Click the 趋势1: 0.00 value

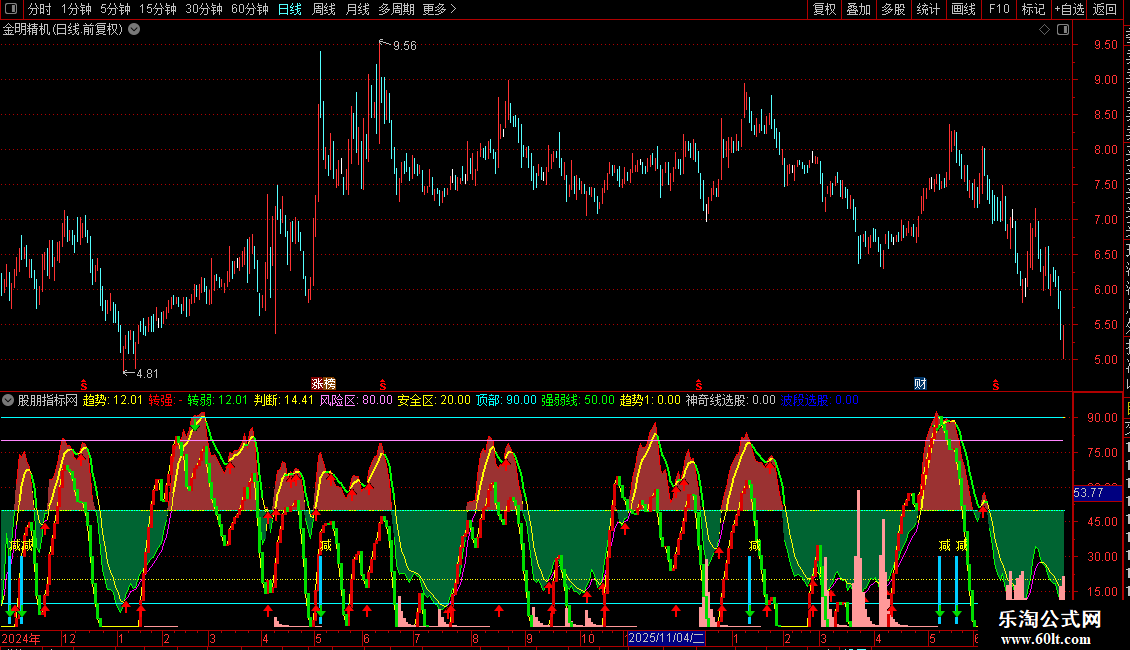coord(650,400)
